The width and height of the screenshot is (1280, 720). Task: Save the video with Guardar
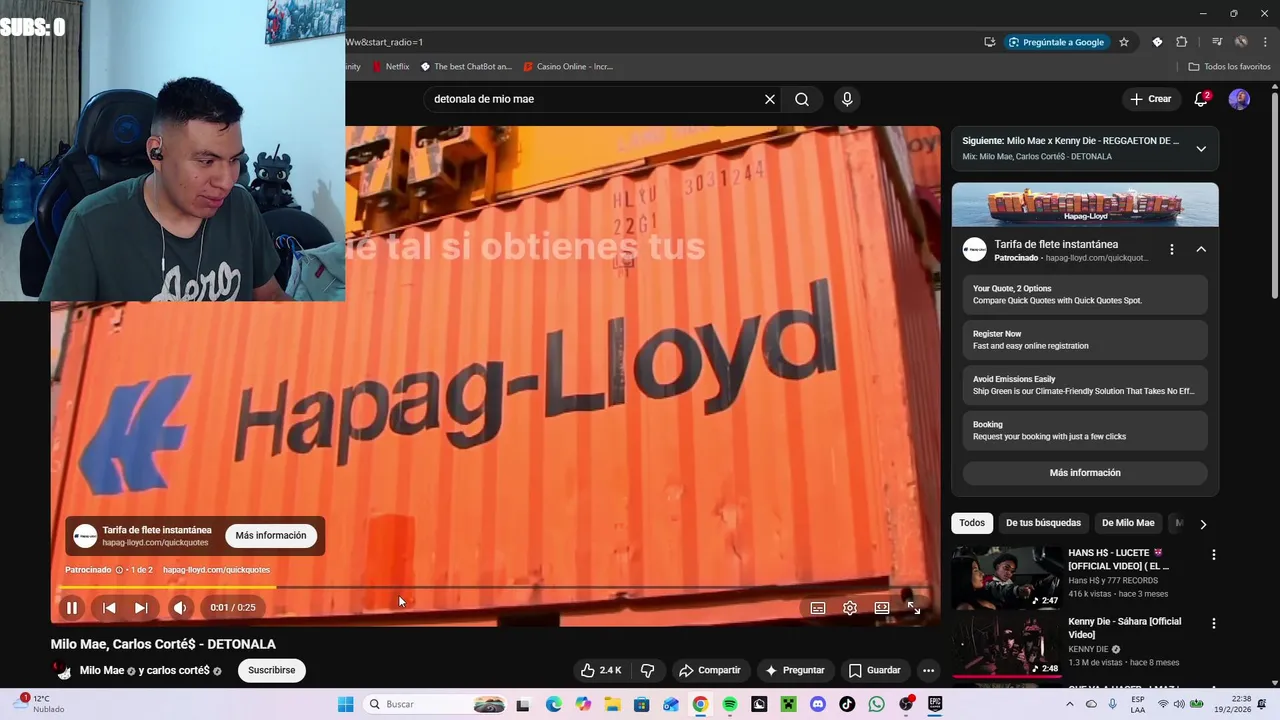click(875, 670)
